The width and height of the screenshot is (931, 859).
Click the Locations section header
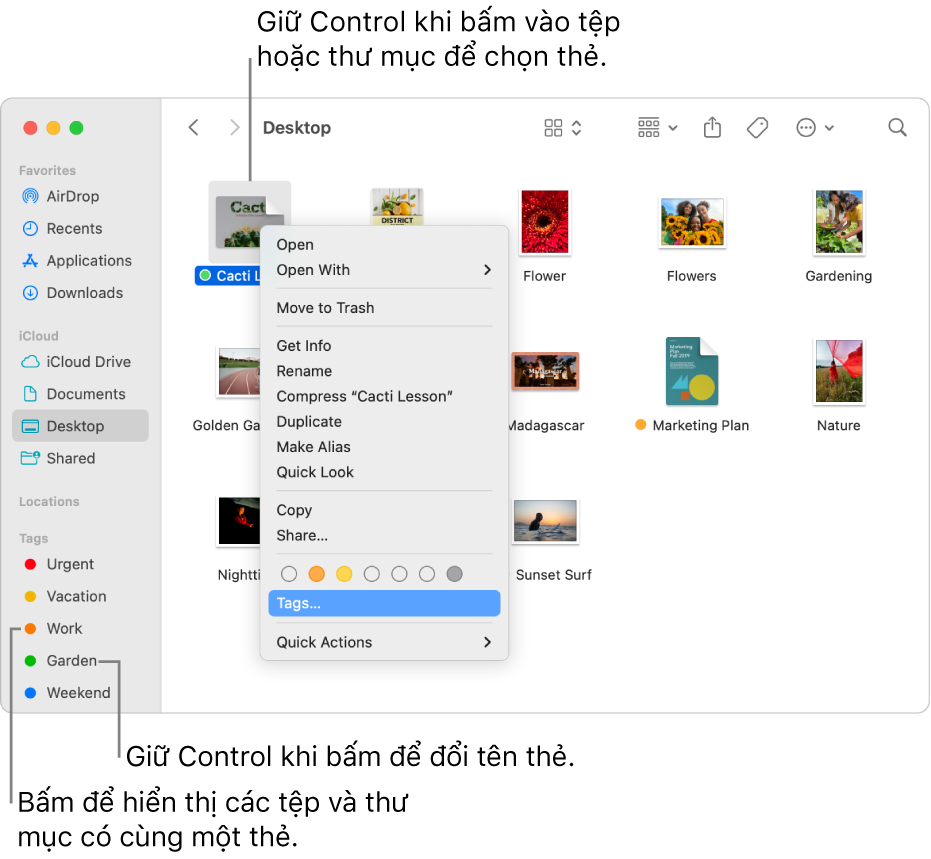[x=49, y=502]
